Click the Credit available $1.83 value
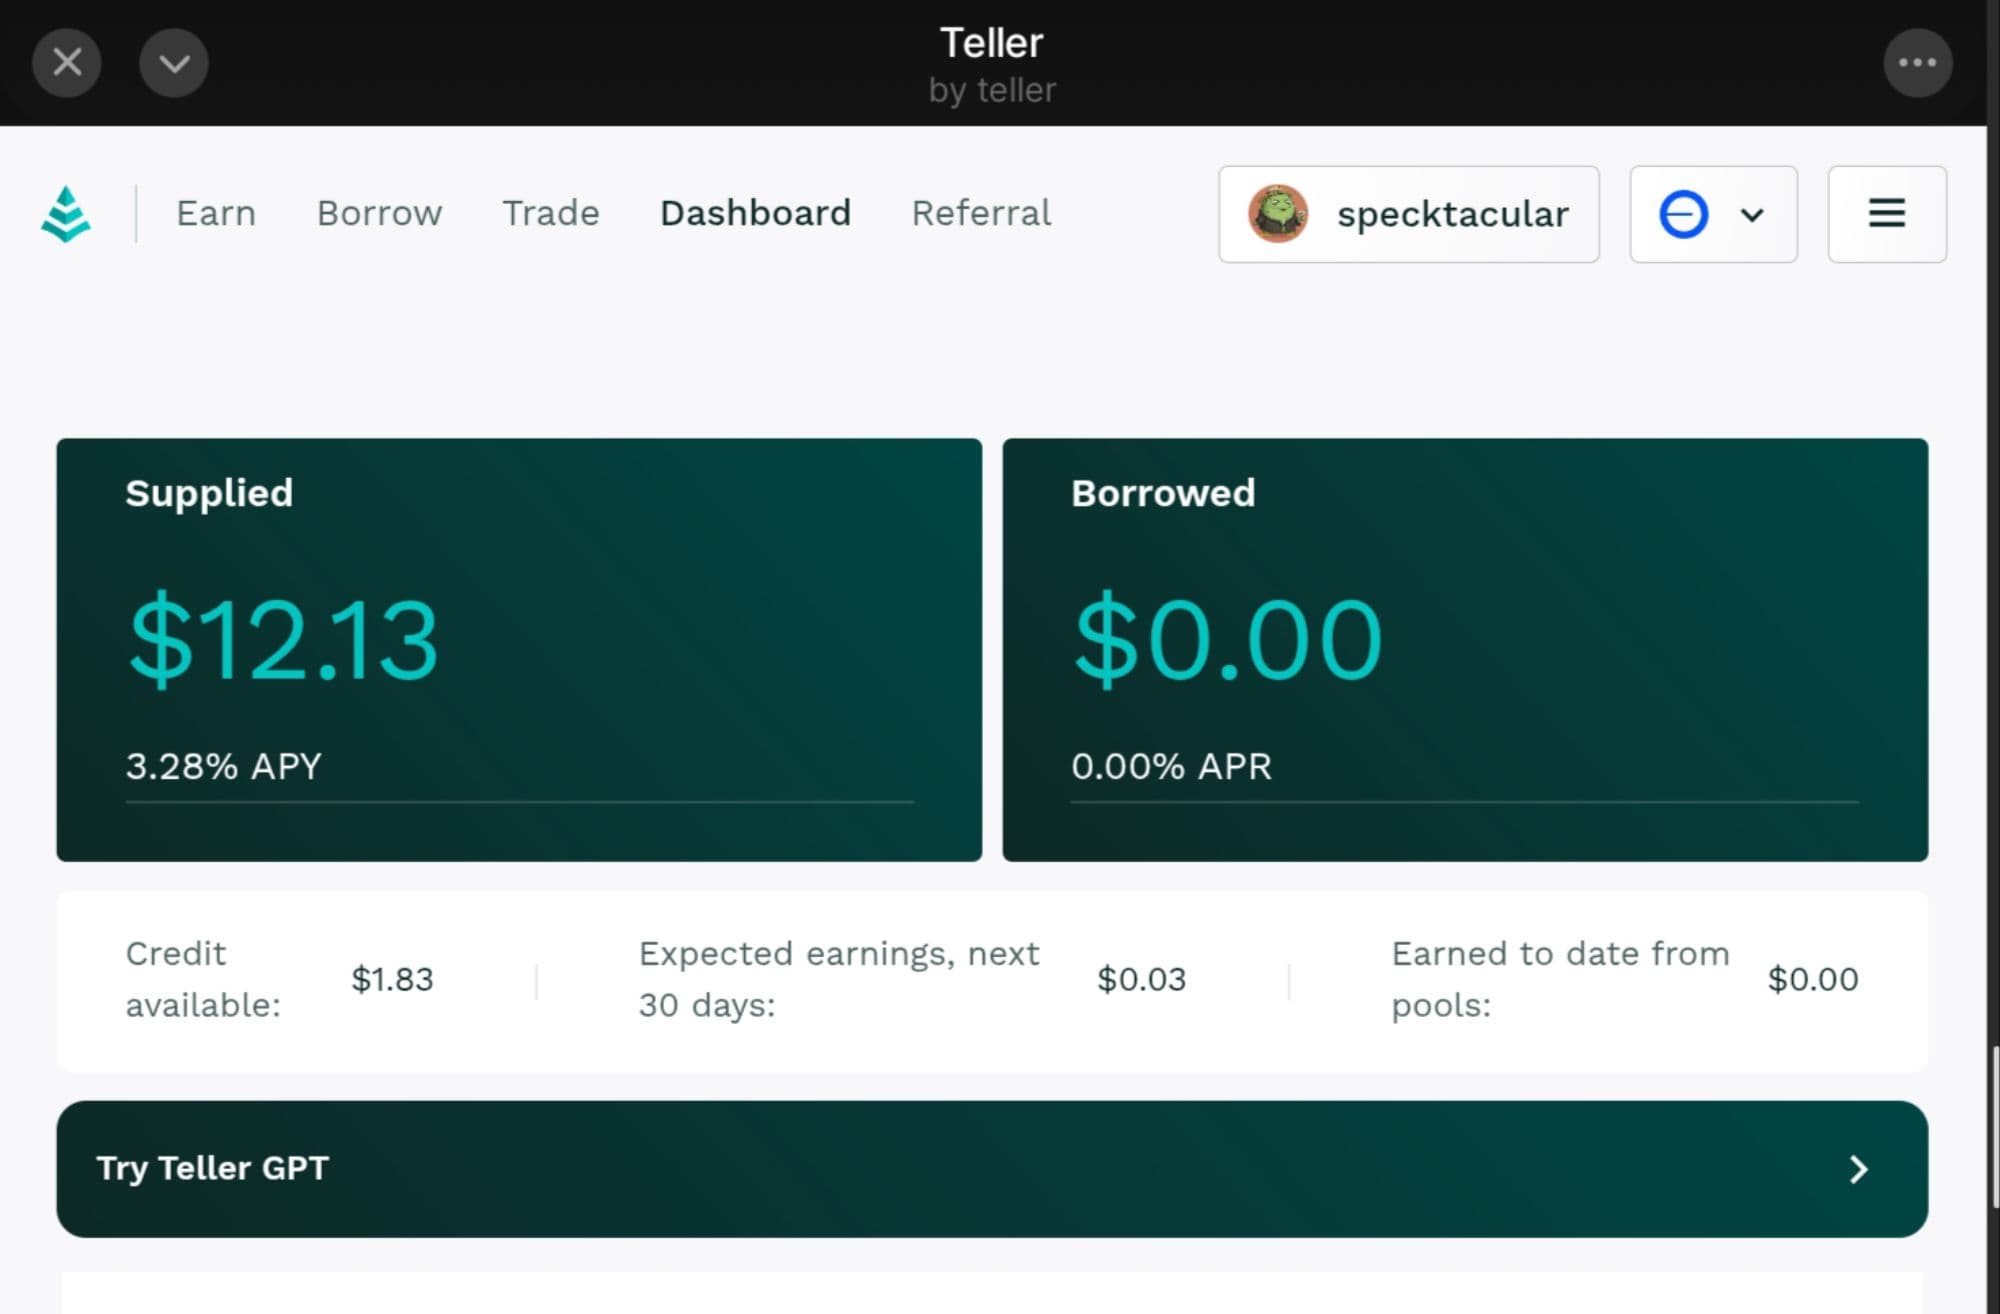2000x1314 pixels. pos(392,979)
